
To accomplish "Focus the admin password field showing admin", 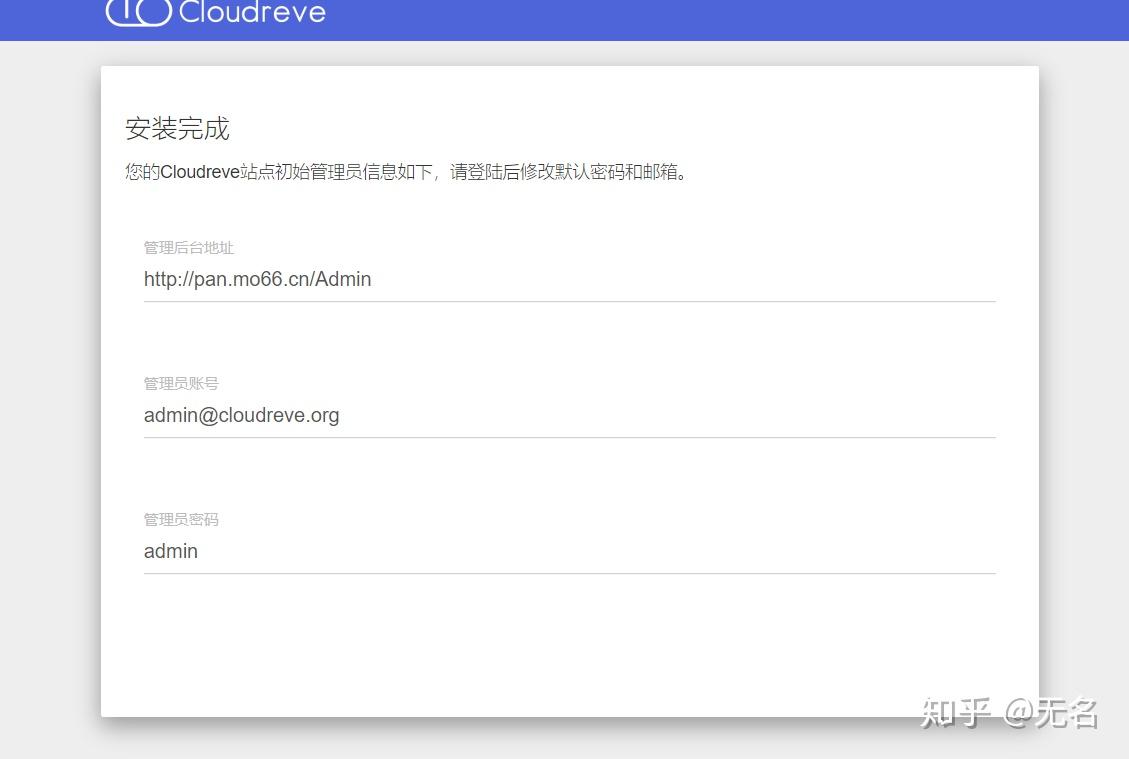I will click(570, 552).
